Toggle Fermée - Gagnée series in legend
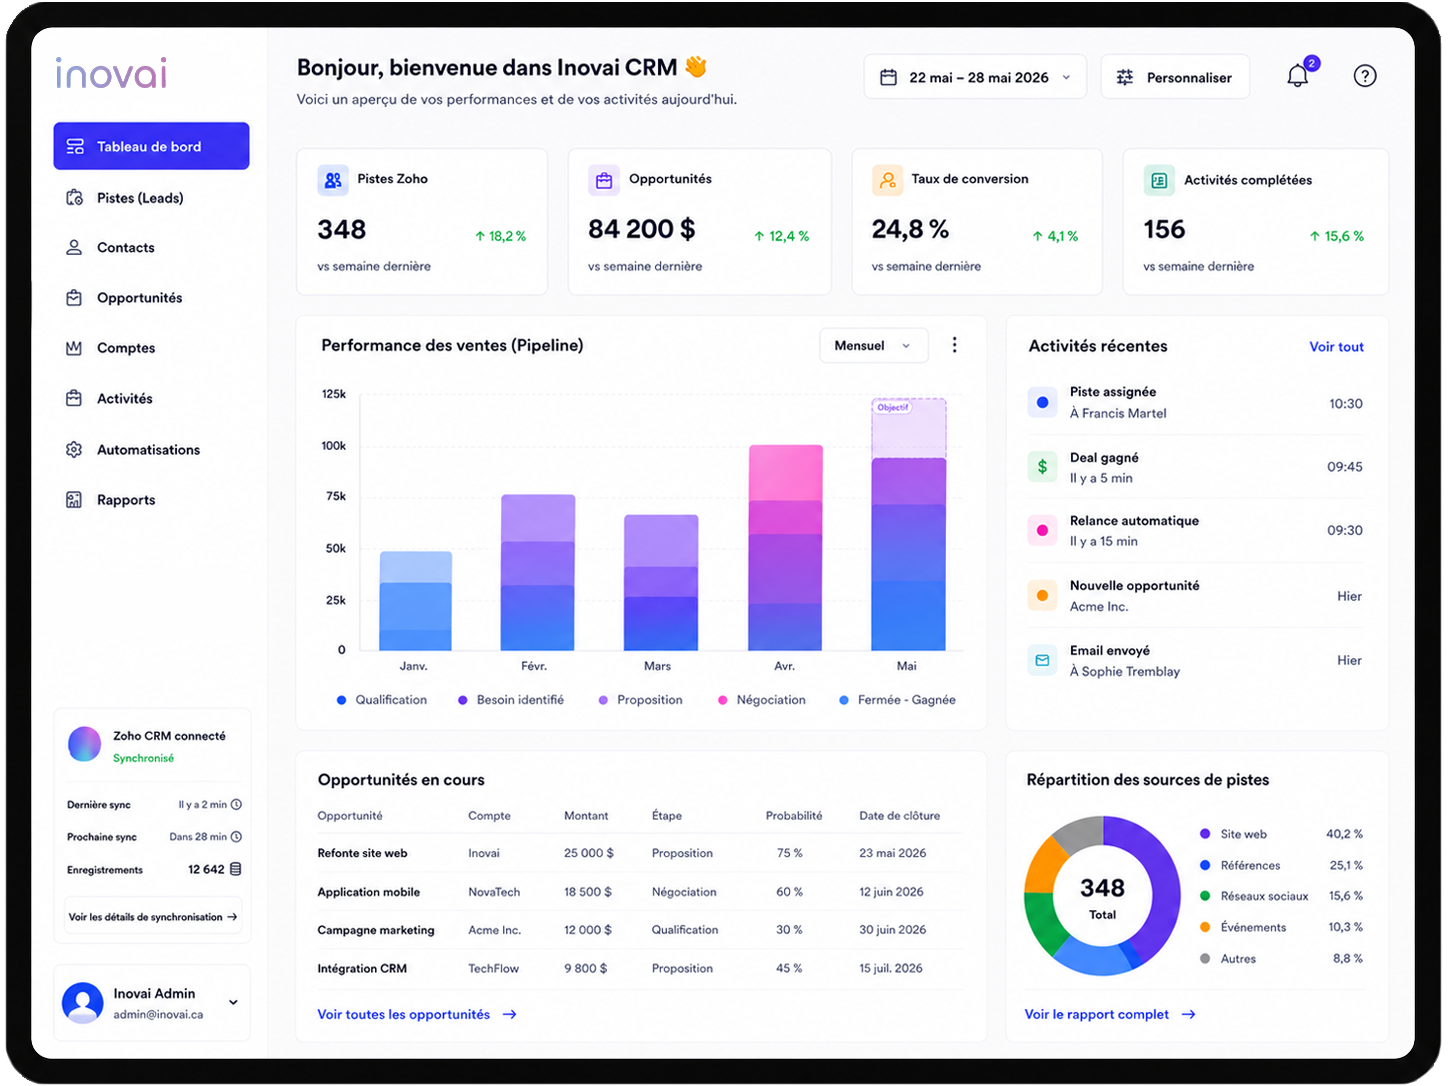1449x1086 pixels. 897,700
